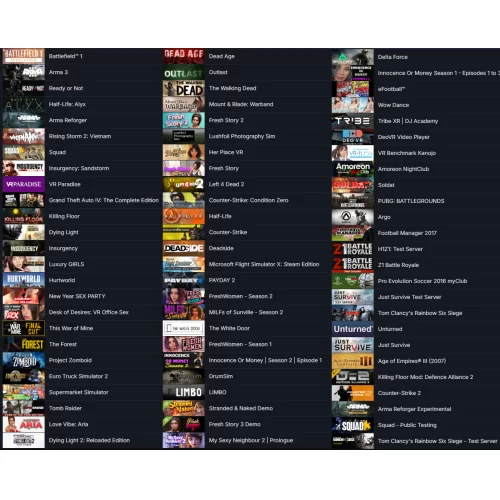500x500 pixels.
Task: Select the Unturned game icon
Action: click(353, 329)
